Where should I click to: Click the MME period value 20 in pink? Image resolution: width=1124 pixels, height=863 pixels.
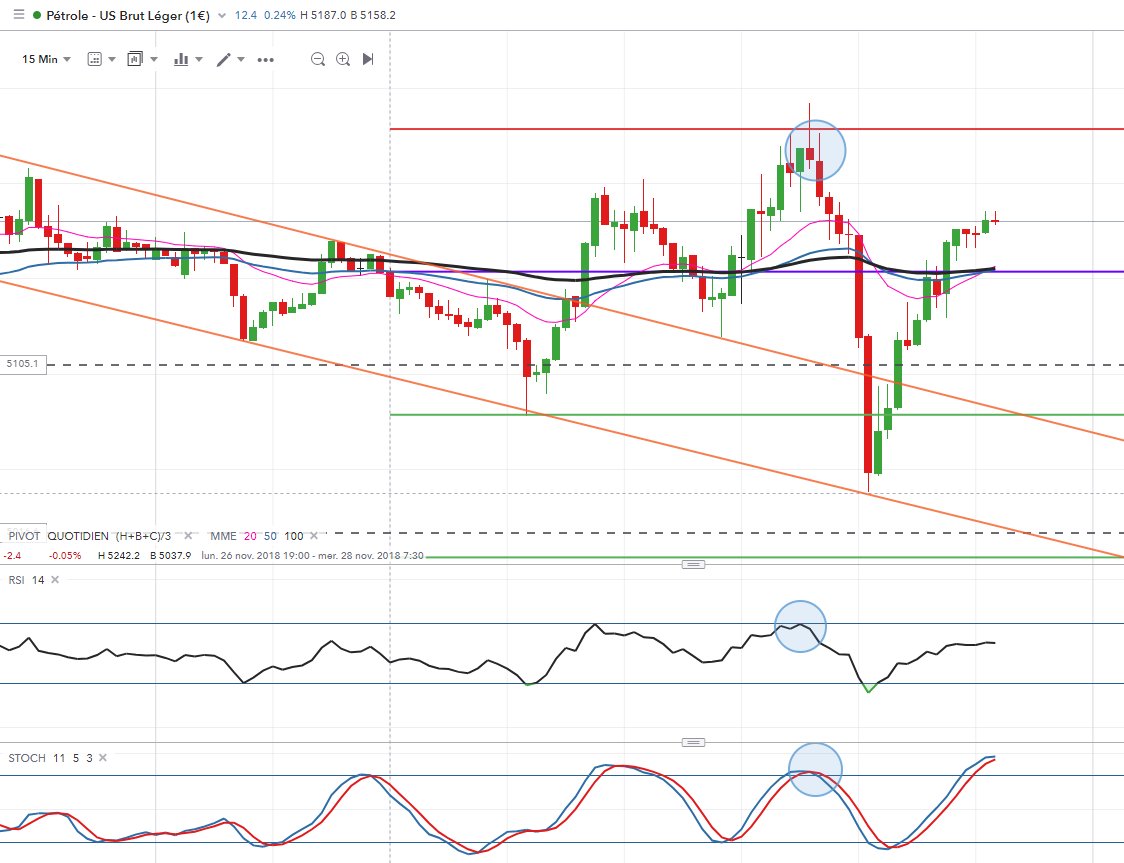pyautogui.click(x=250, y=536)
